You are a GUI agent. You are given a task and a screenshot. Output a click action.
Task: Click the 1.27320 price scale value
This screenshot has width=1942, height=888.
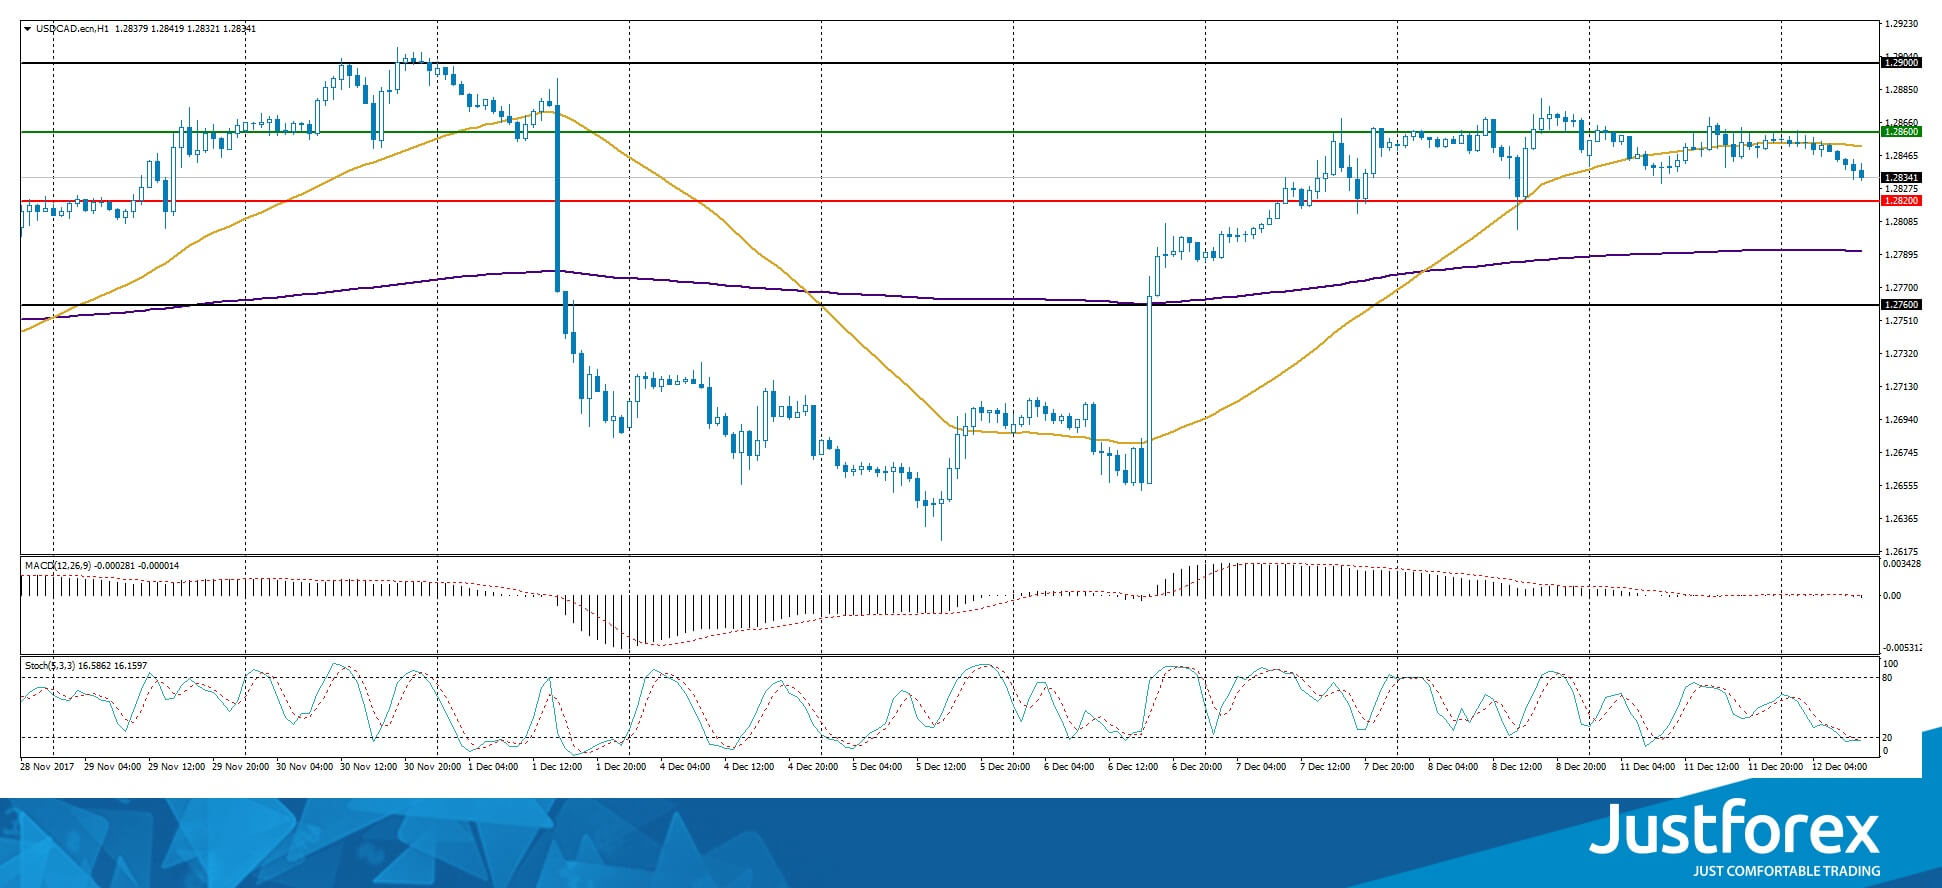[x=1901, y=354]
